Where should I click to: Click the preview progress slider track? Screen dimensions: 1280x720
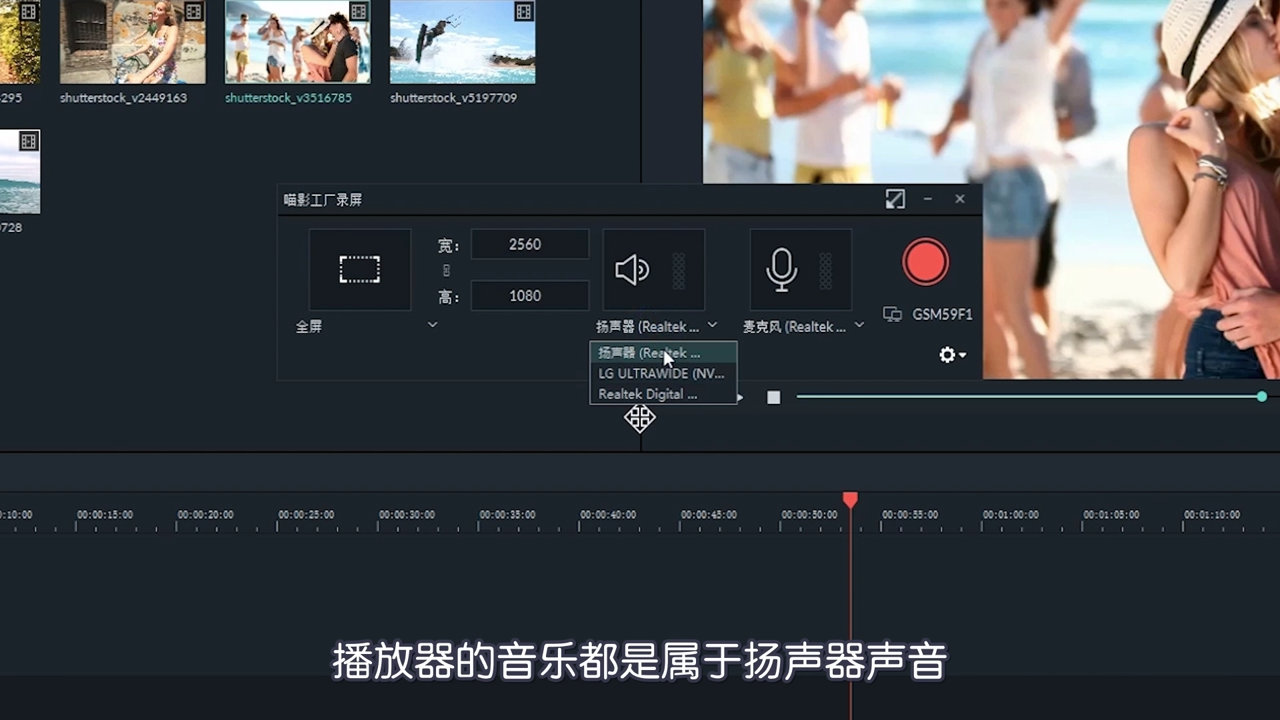click(x=1028, y=397)
